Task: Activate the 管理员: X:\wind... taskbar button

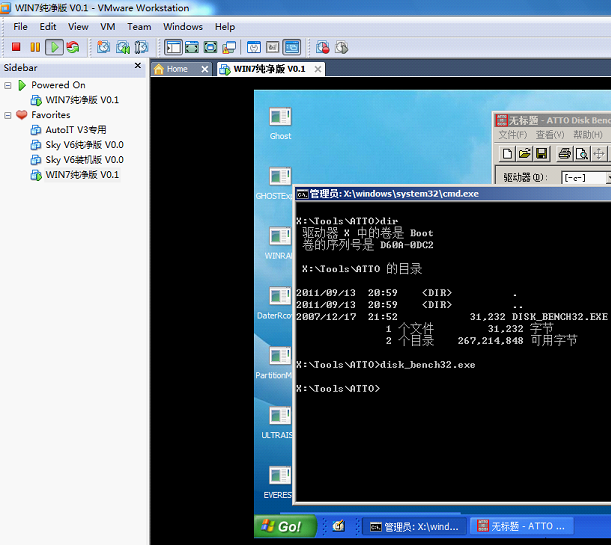Action: tap(414, 527)
